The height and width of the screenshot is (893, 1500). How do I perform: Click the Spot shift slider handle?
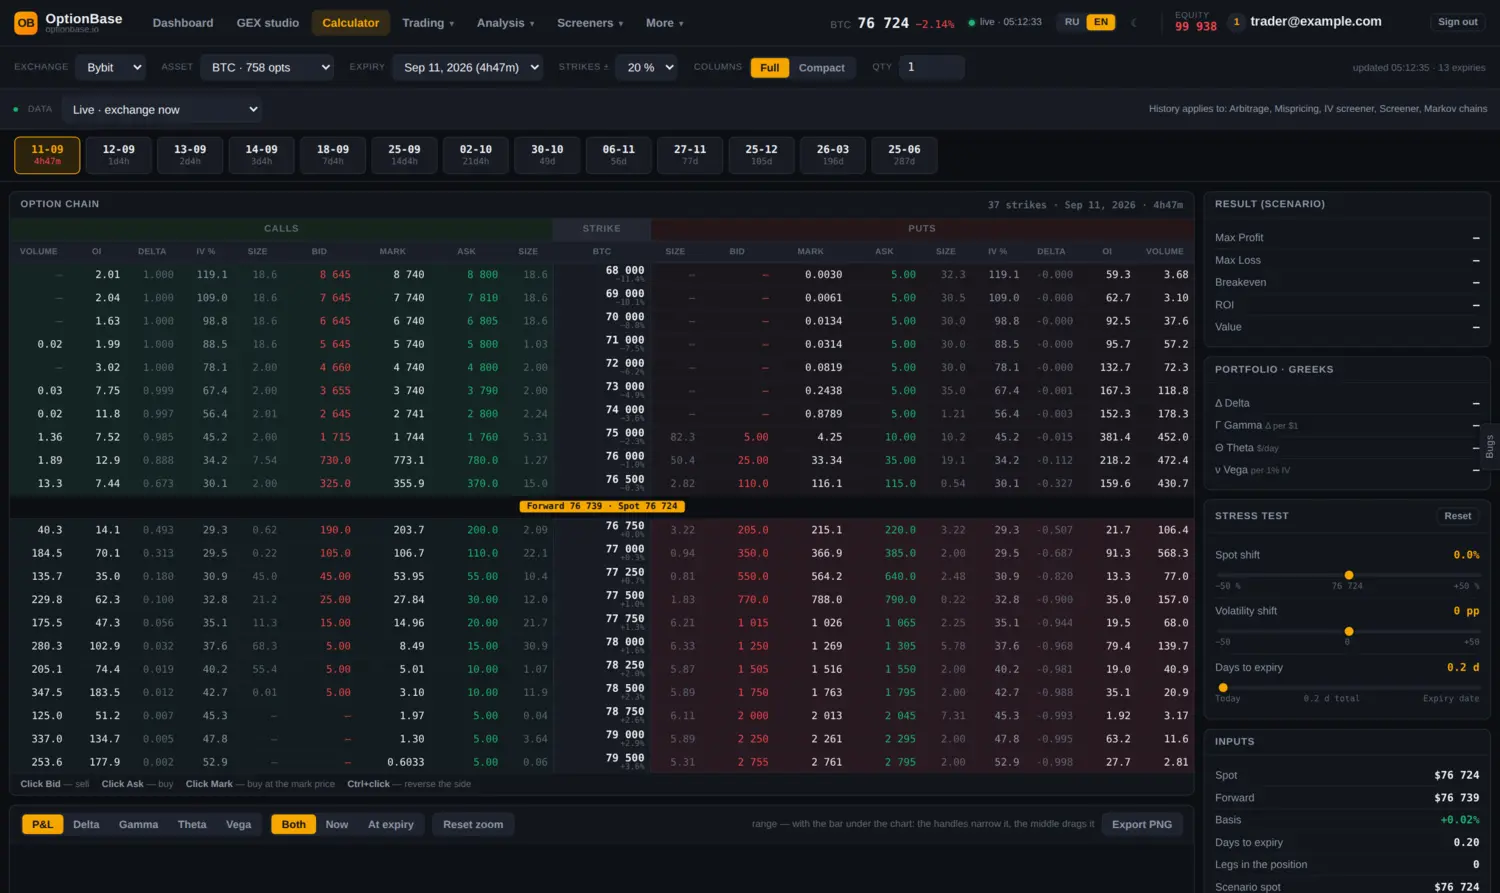[x=1349, y=575]
